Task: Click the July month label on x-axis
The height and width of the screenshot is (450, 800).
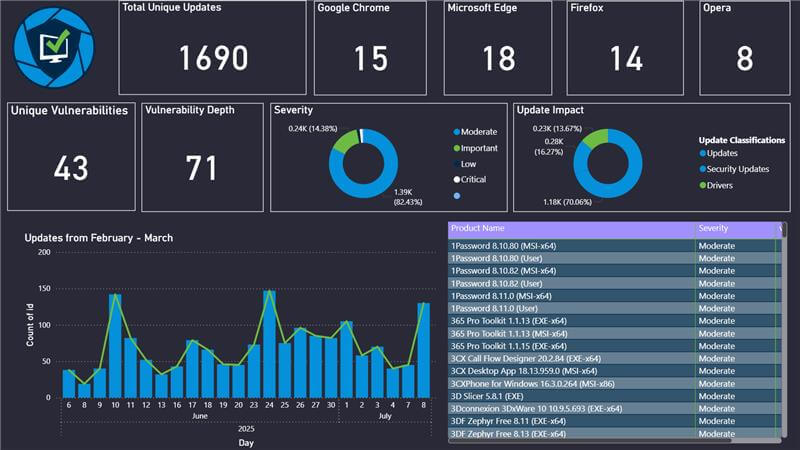Action: pyautogui.click(x=385, y=416)
